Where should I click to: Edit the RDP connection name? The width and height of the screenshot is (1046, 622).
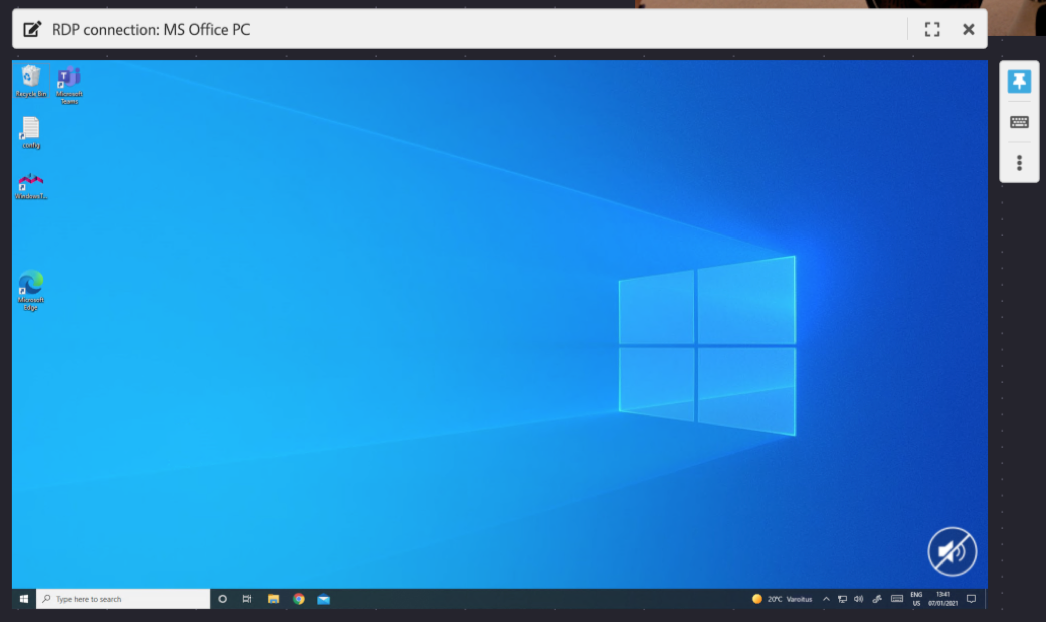pos(32,29)
